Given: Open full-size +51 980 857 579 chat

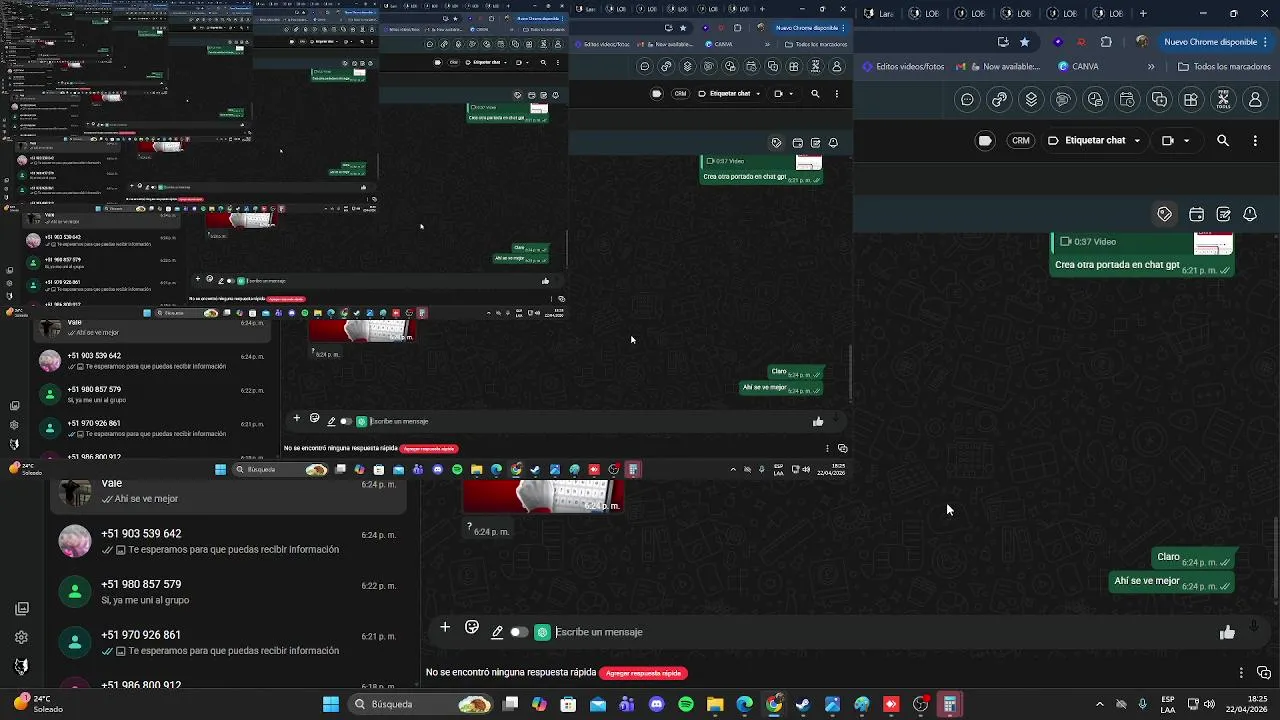Looking at the screenshot, I should [228, 592].
